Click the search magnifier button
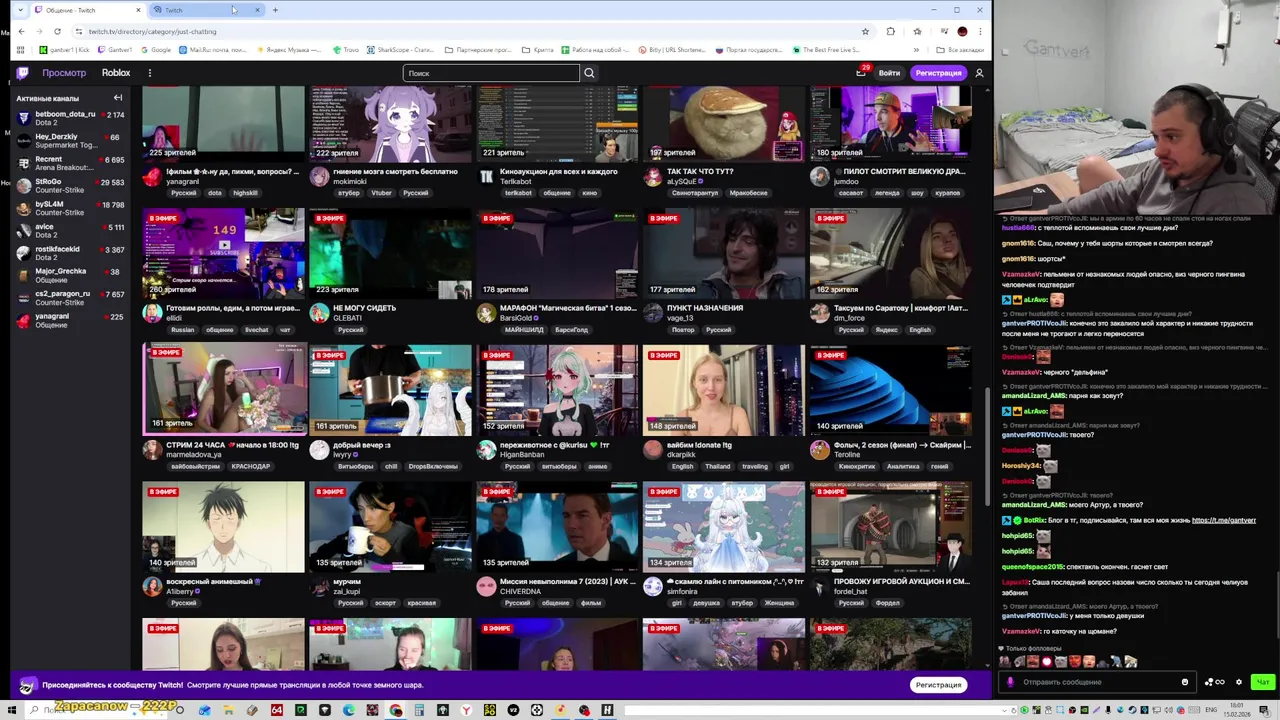The height and width of the screenshot is (720, 1280). pyautogui.click(x=589, y=73)
